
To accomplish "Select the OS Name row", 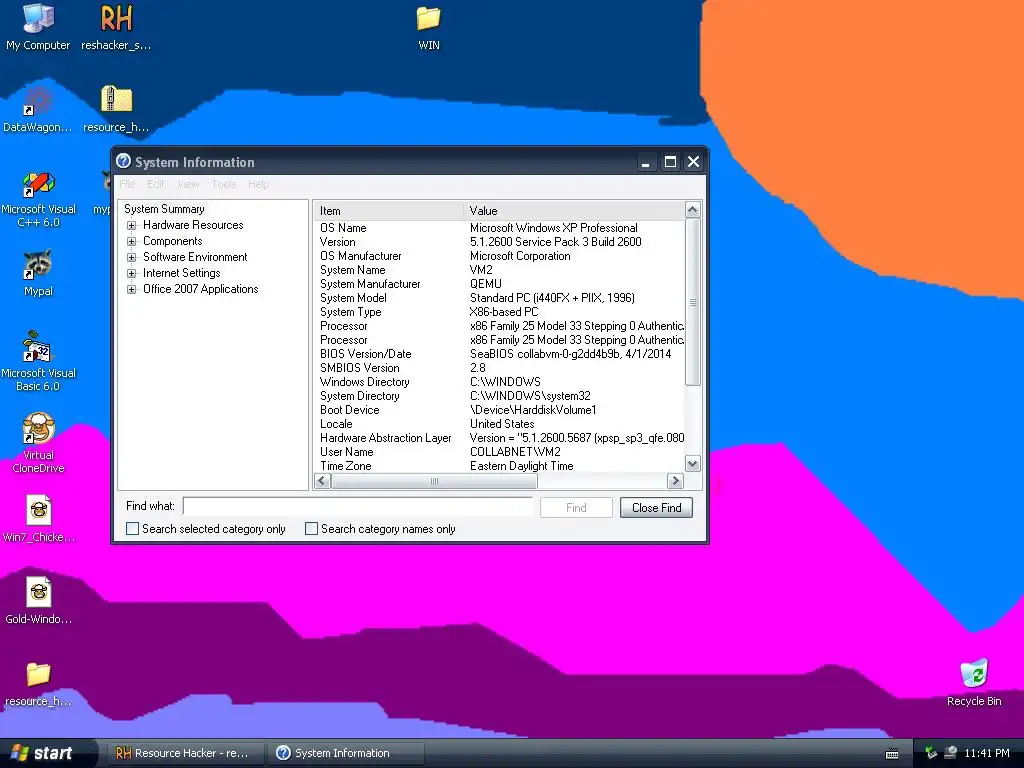I will pos(499,228).
